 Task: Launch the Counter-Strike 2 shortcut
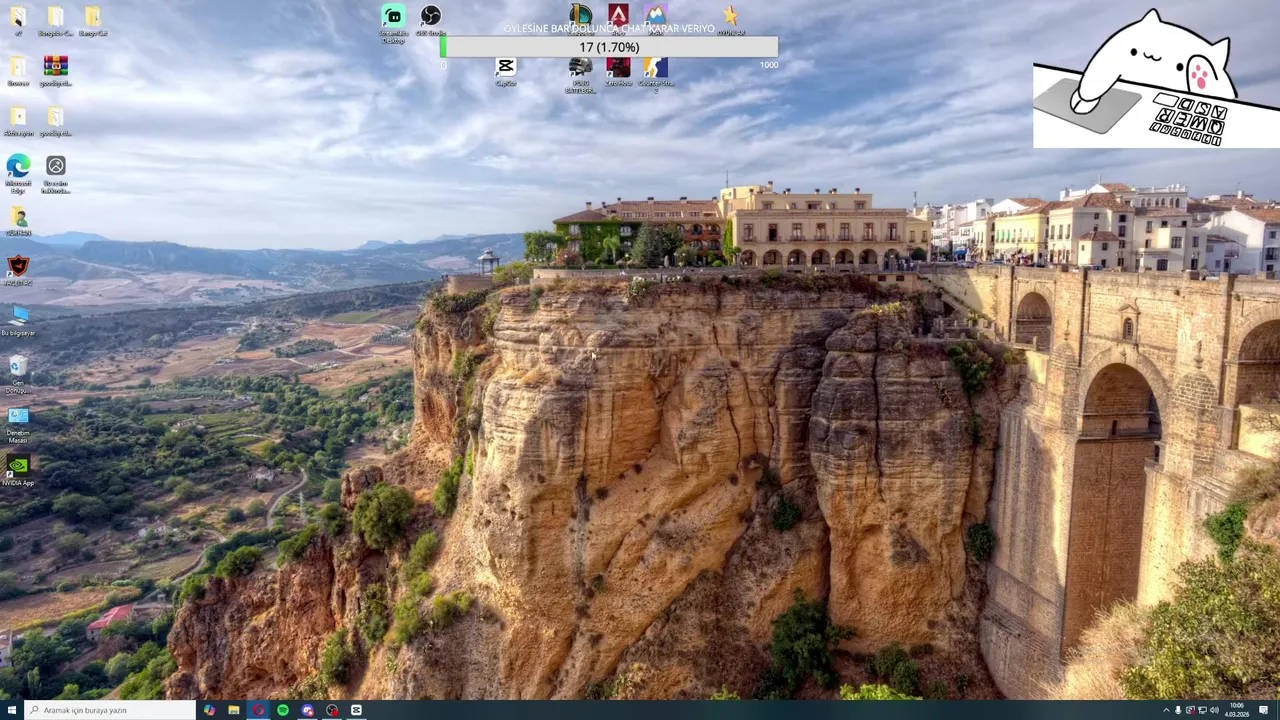(655, 73)
